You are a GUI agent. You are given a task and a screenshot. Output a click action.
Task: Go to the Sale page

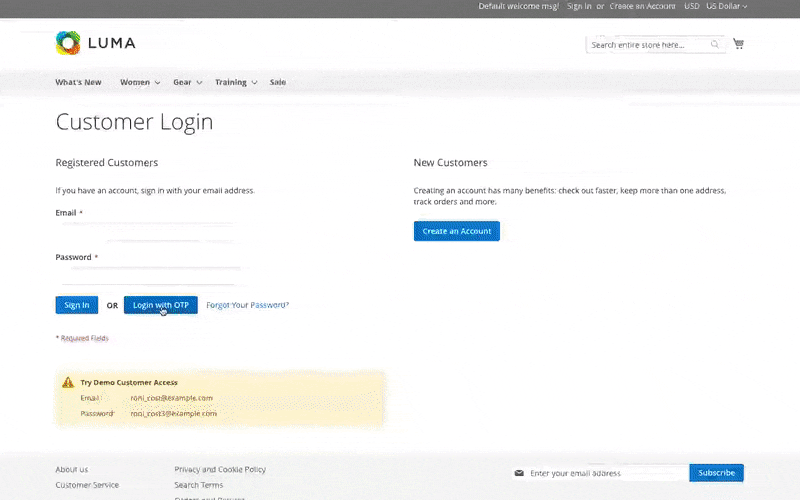(278, 82)
